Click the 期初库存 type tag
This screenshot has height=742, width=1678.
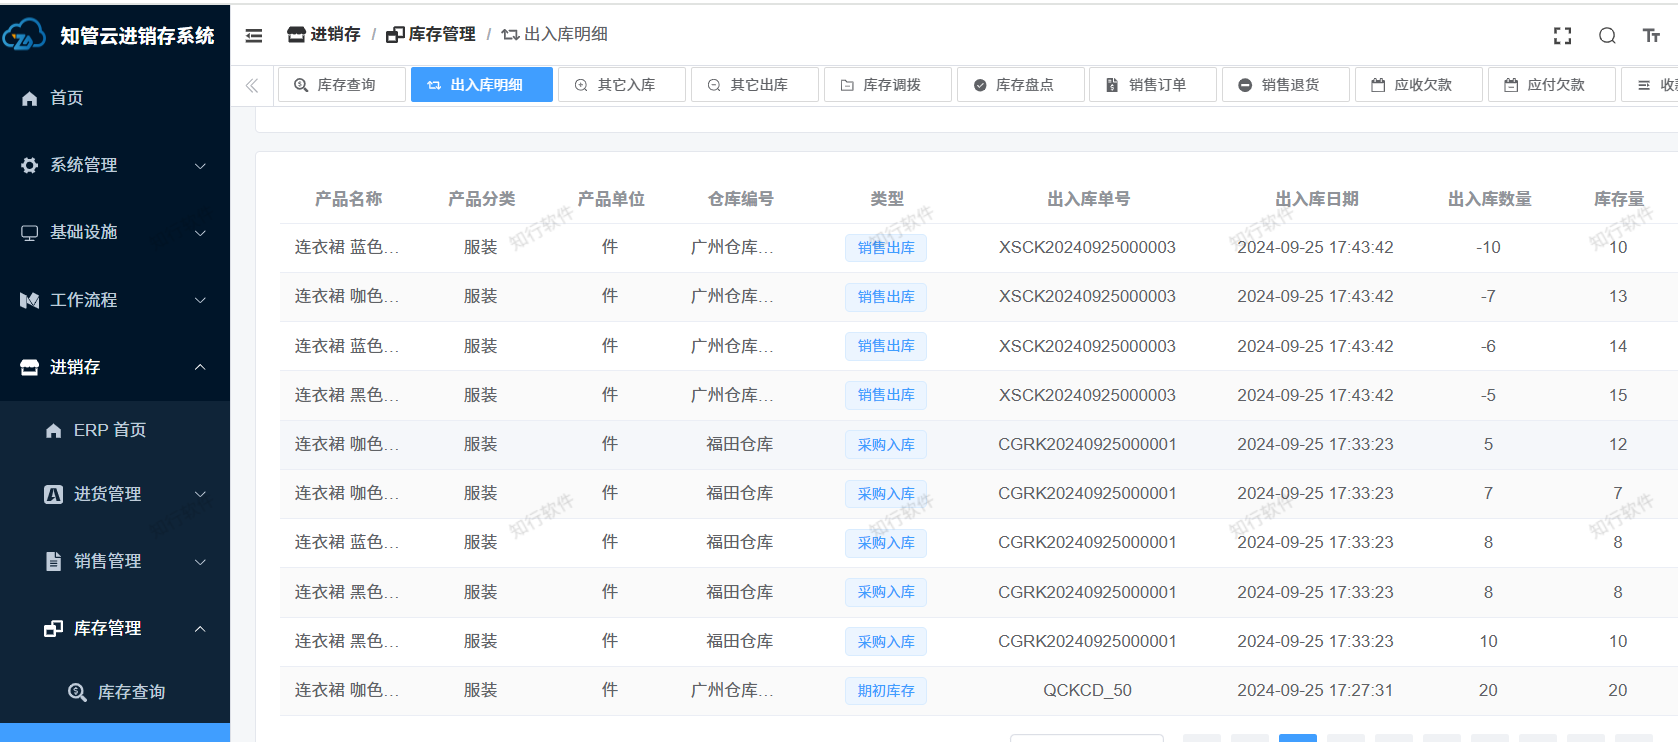point(885,691)
